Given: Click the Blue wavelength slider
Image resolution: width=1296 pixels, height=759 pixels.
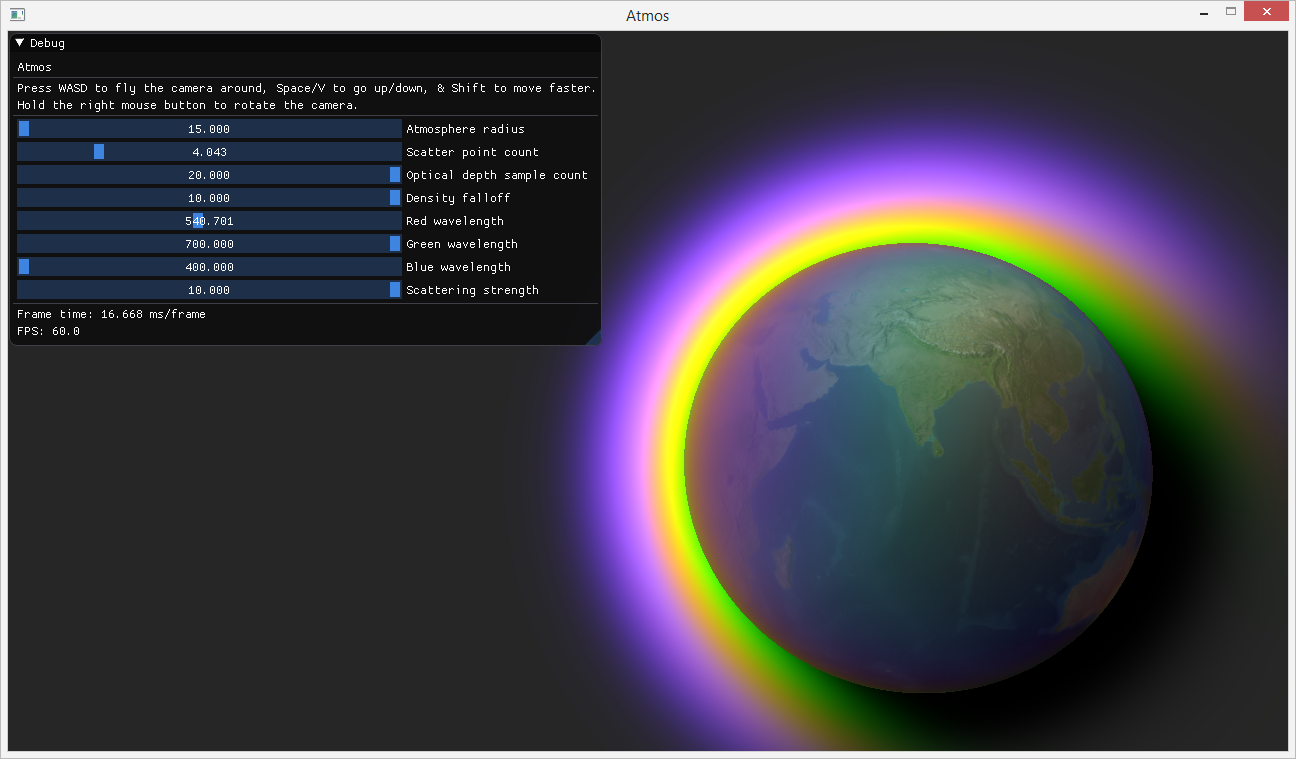Looking at the screenshot, I should tap(209, 267).
